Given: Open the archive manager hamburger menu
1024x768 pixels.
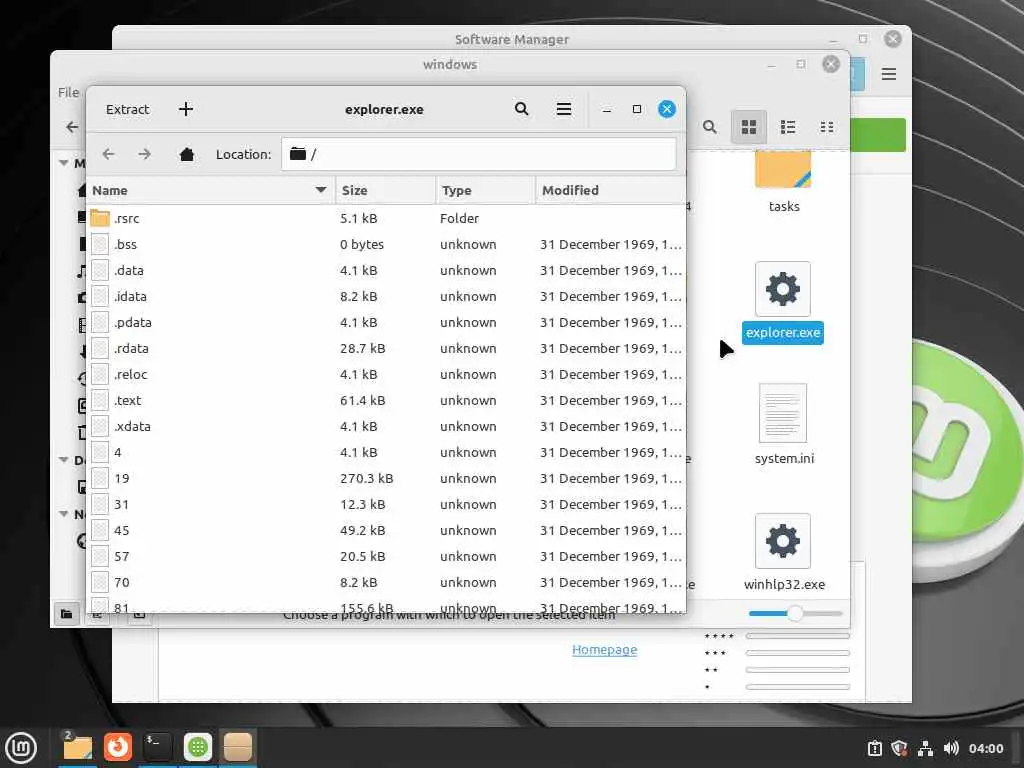Looking at the screenshot, I should [564, 109].
